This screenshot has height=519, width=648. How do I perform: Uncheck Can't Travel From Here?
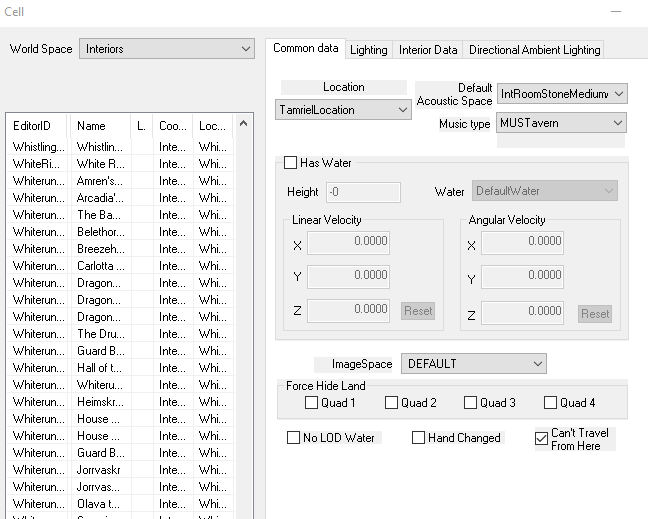click(541, 438)
